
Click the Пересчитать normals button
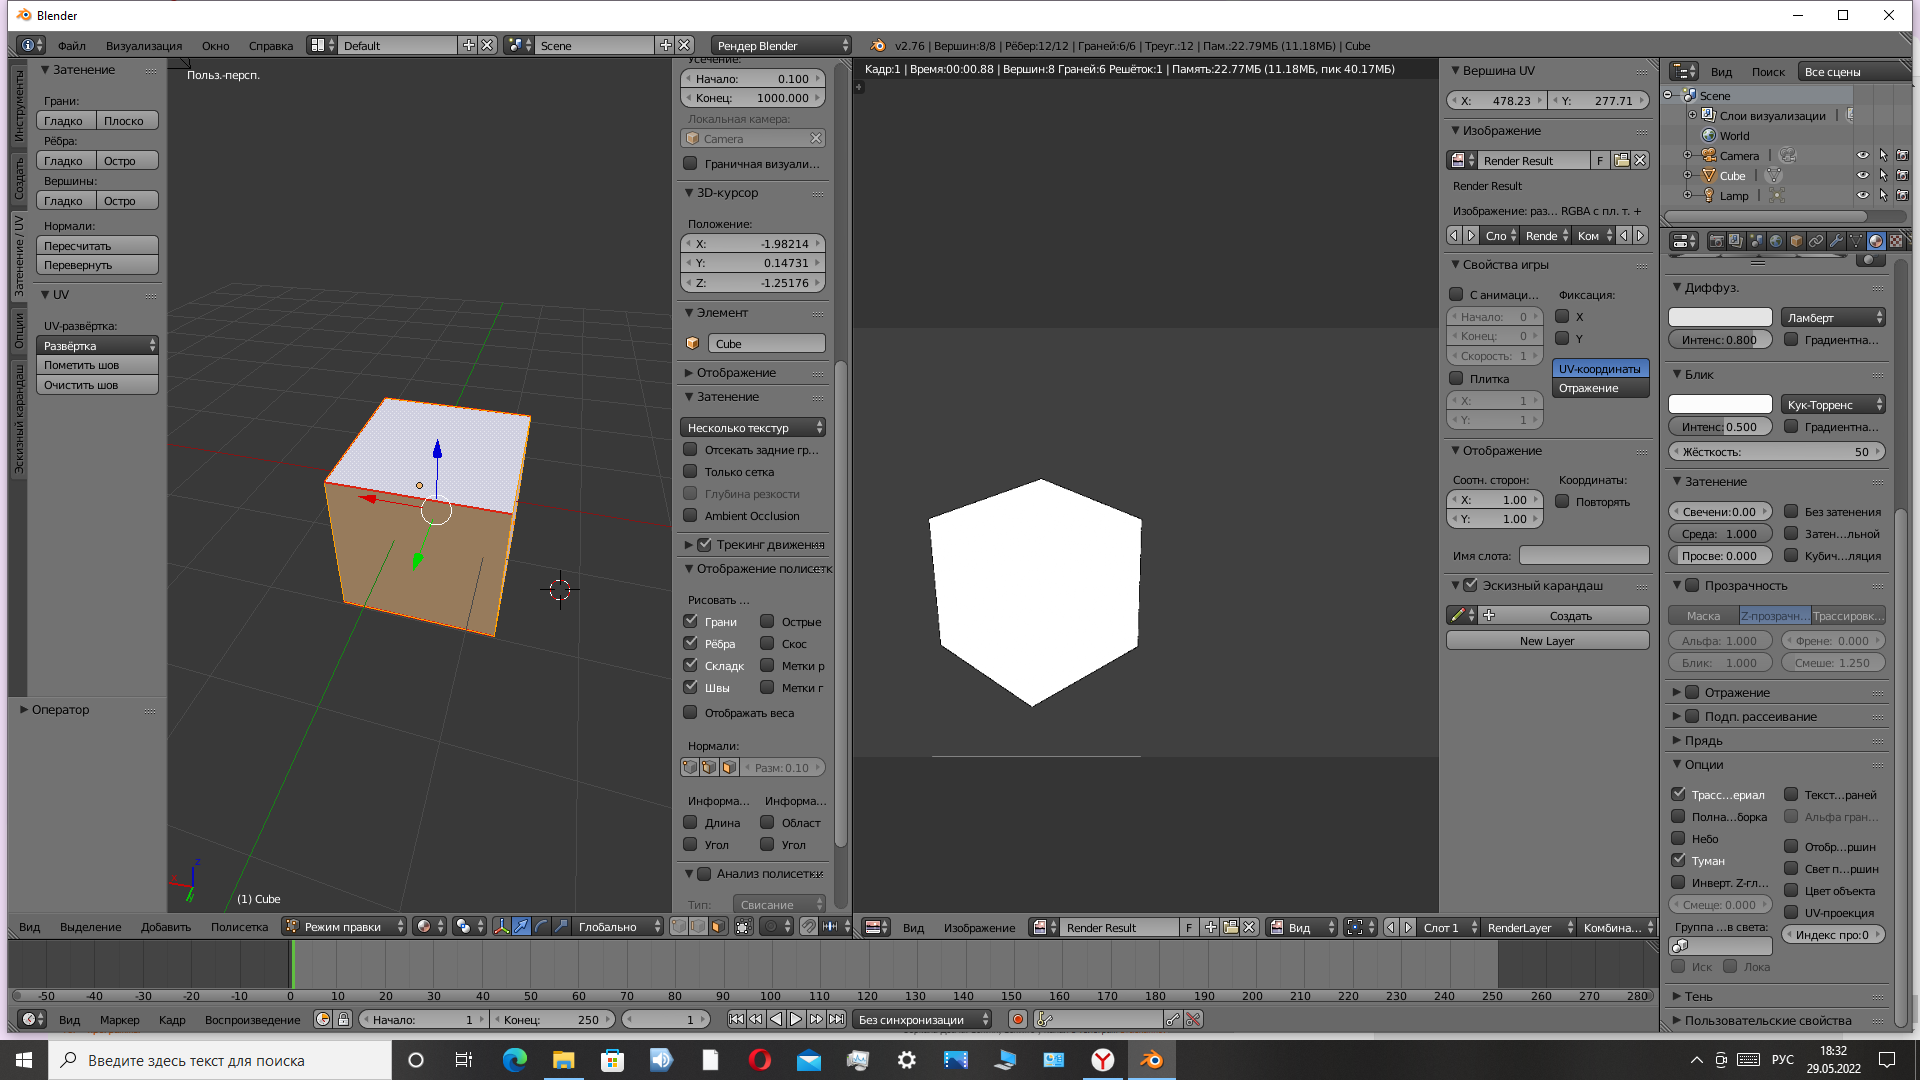coord(97,246)
